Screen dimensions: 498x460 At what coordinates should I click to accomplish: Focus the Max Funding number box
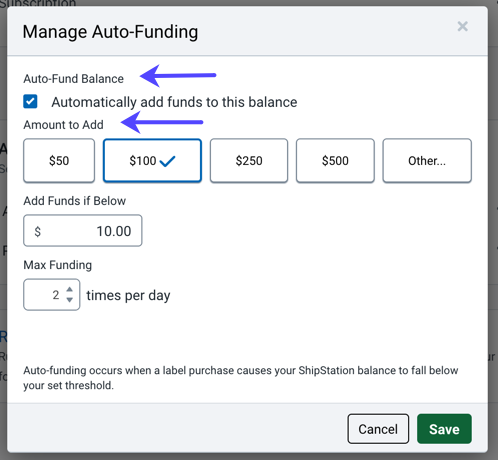(x=52, y=295)
